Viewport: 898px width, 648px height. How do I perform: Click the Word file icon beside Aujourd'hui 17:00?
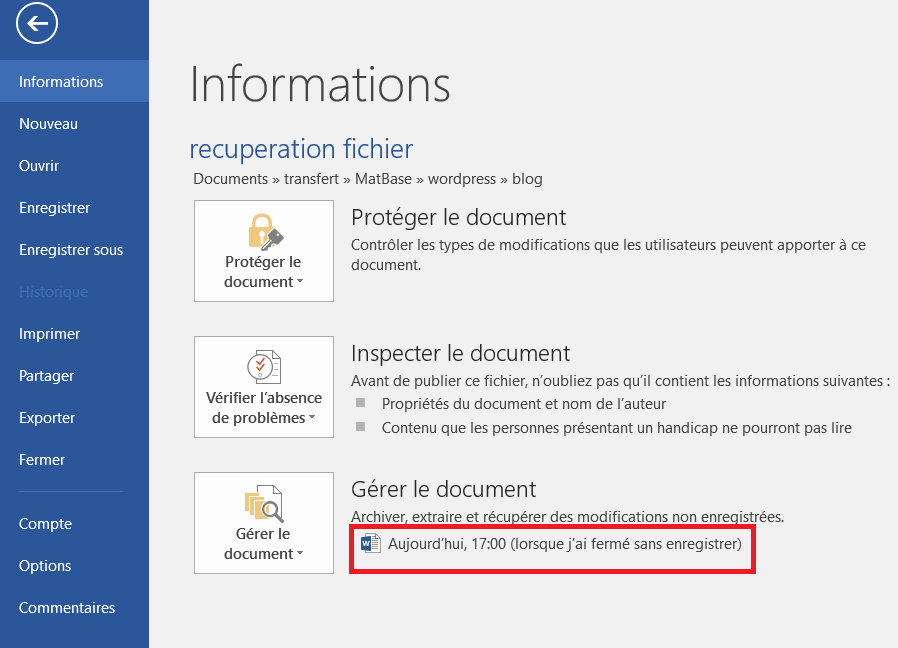click(x=371, y=543)
